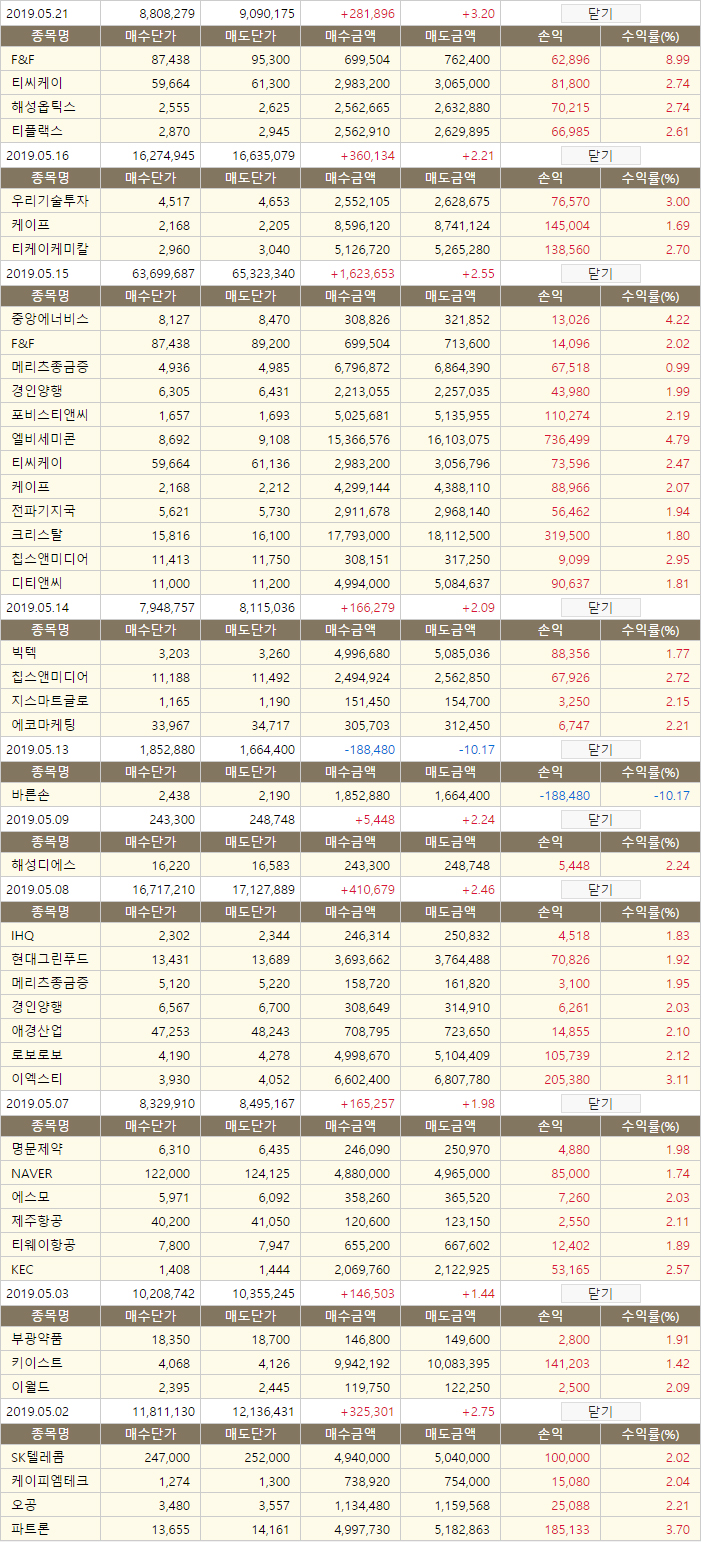The image size is (701, 1542).
Task: Close the 2019.05.13 loss section via 닫기
Action: point(600,750)
